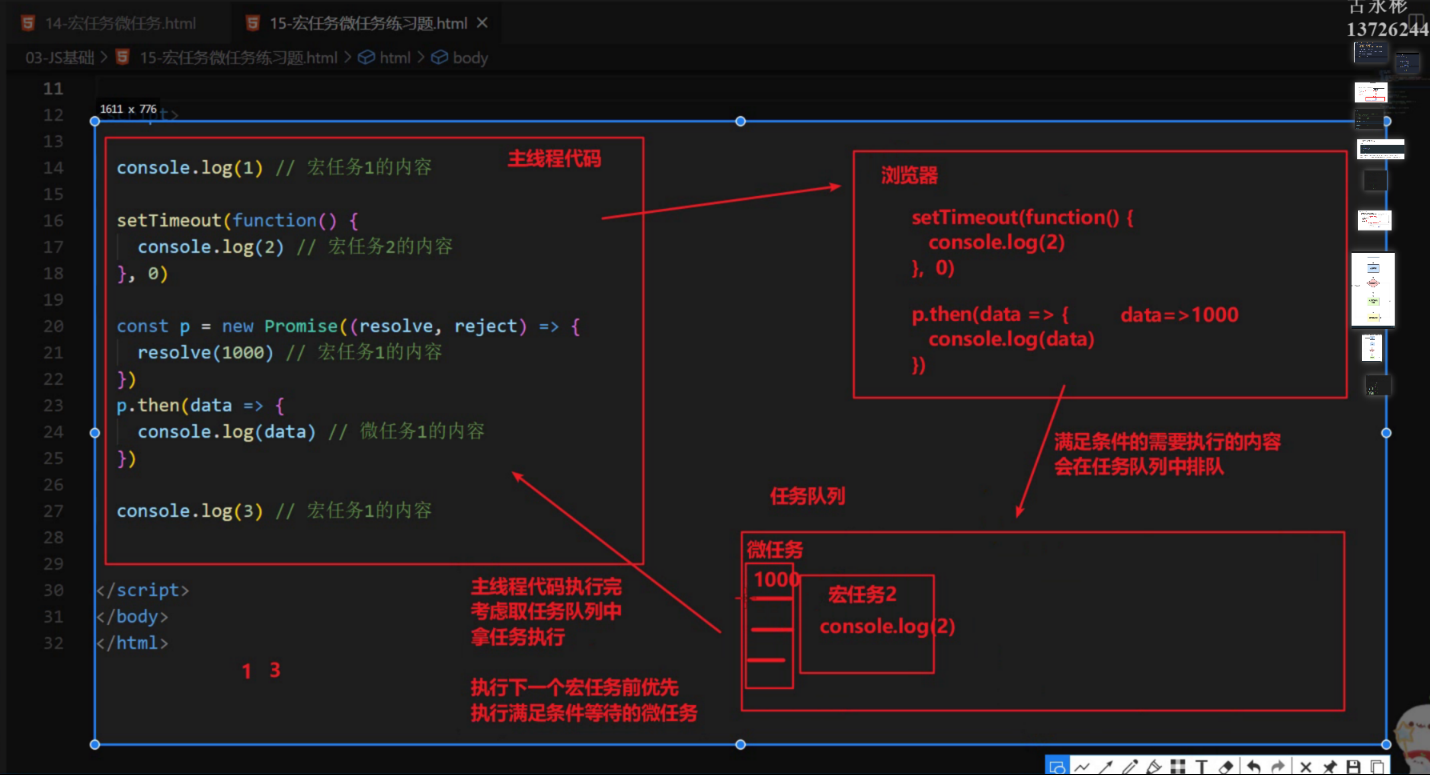
Task: Undo the last annotation
Action: tap(1254, 767)
